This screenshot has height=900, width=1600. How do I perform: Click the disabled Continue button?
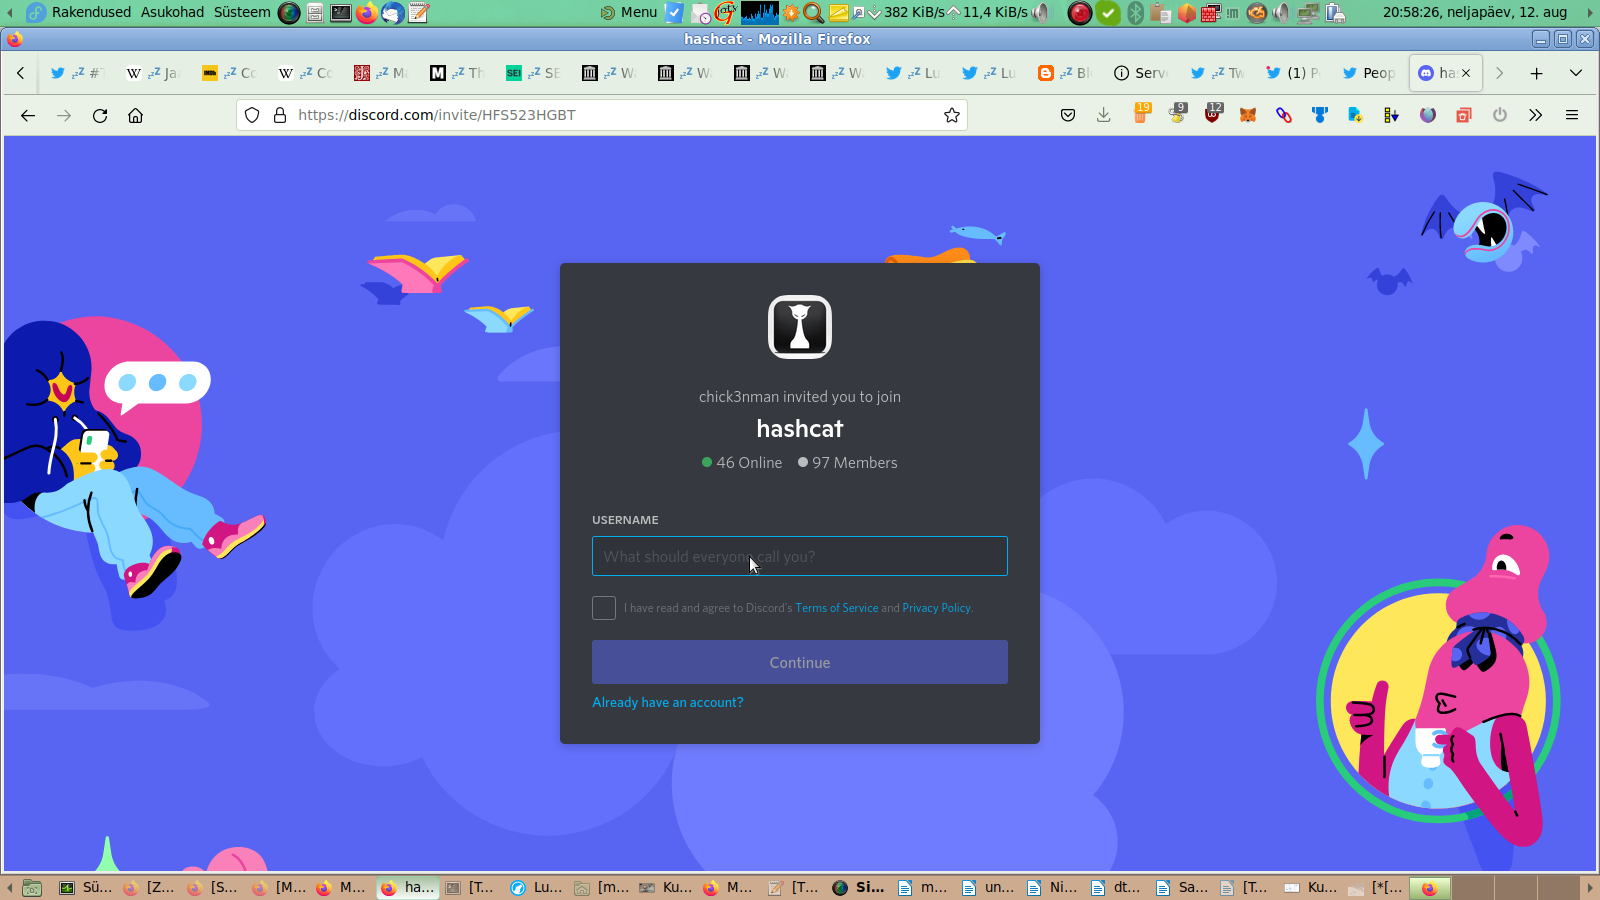[x=800, y=662]
